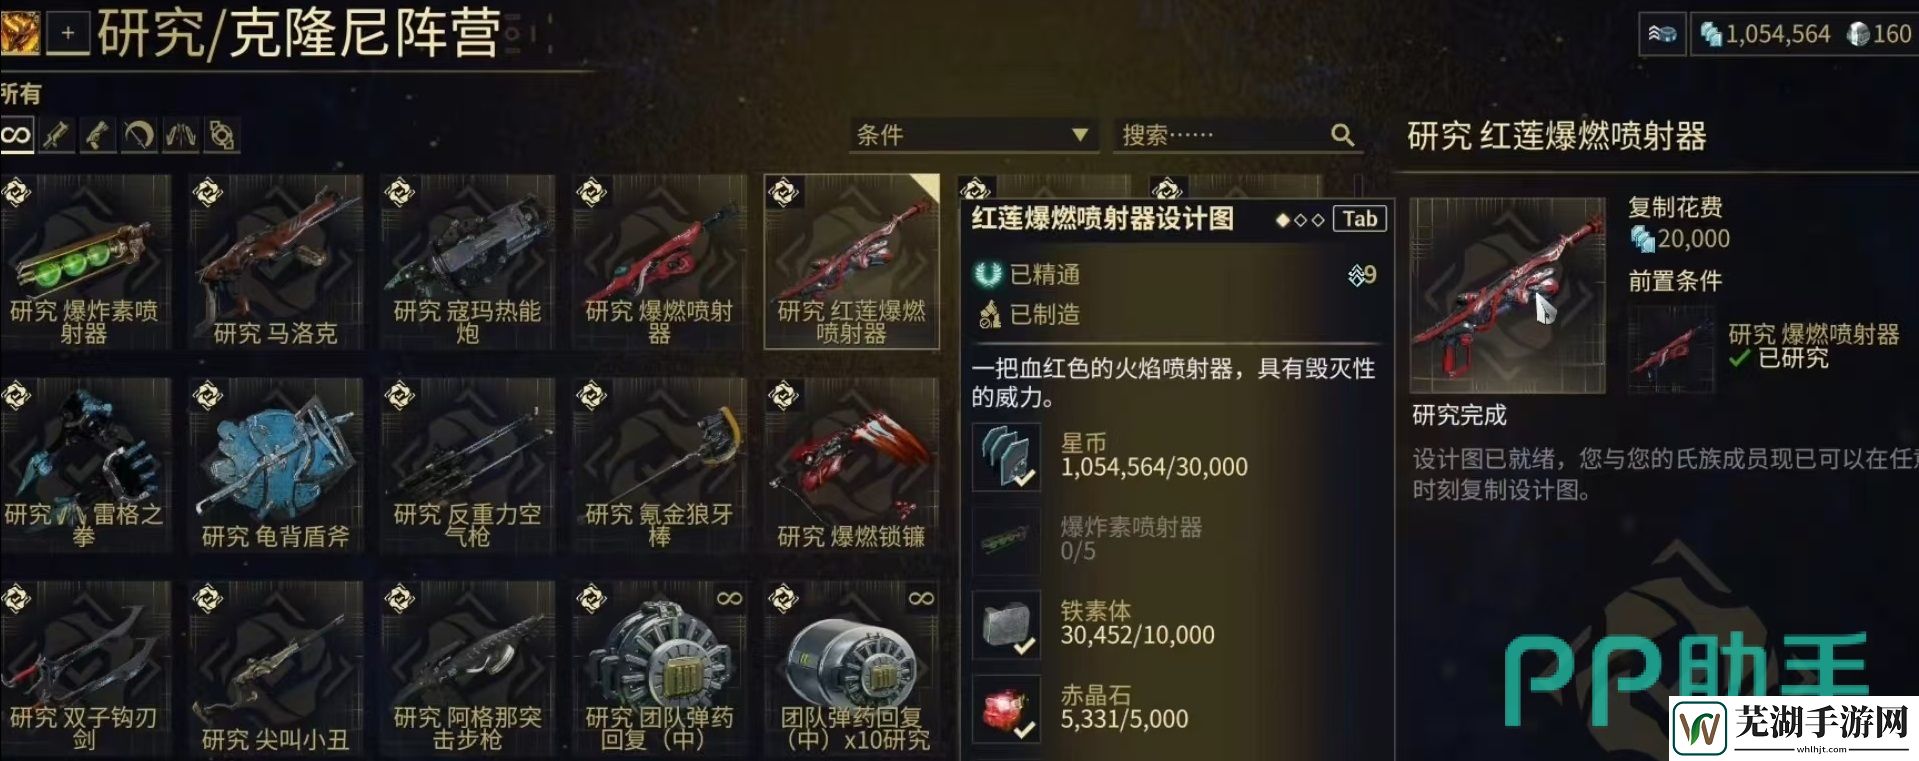1919x761 pixels.
Task: Select 研究 龟背盾斧 tile
Action: (276, 465)
